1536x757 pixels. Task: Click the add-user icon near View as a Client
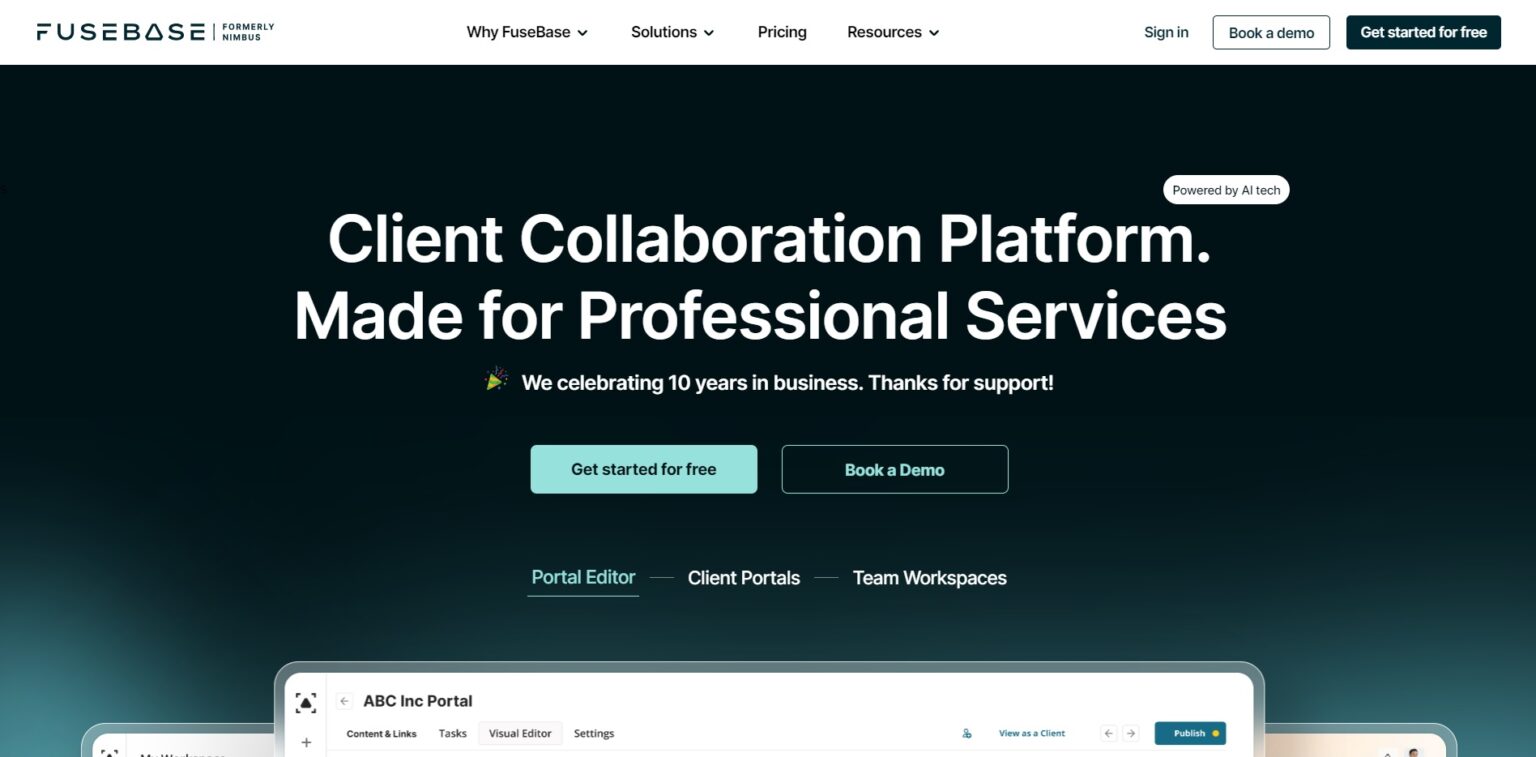tap(966, 733)
